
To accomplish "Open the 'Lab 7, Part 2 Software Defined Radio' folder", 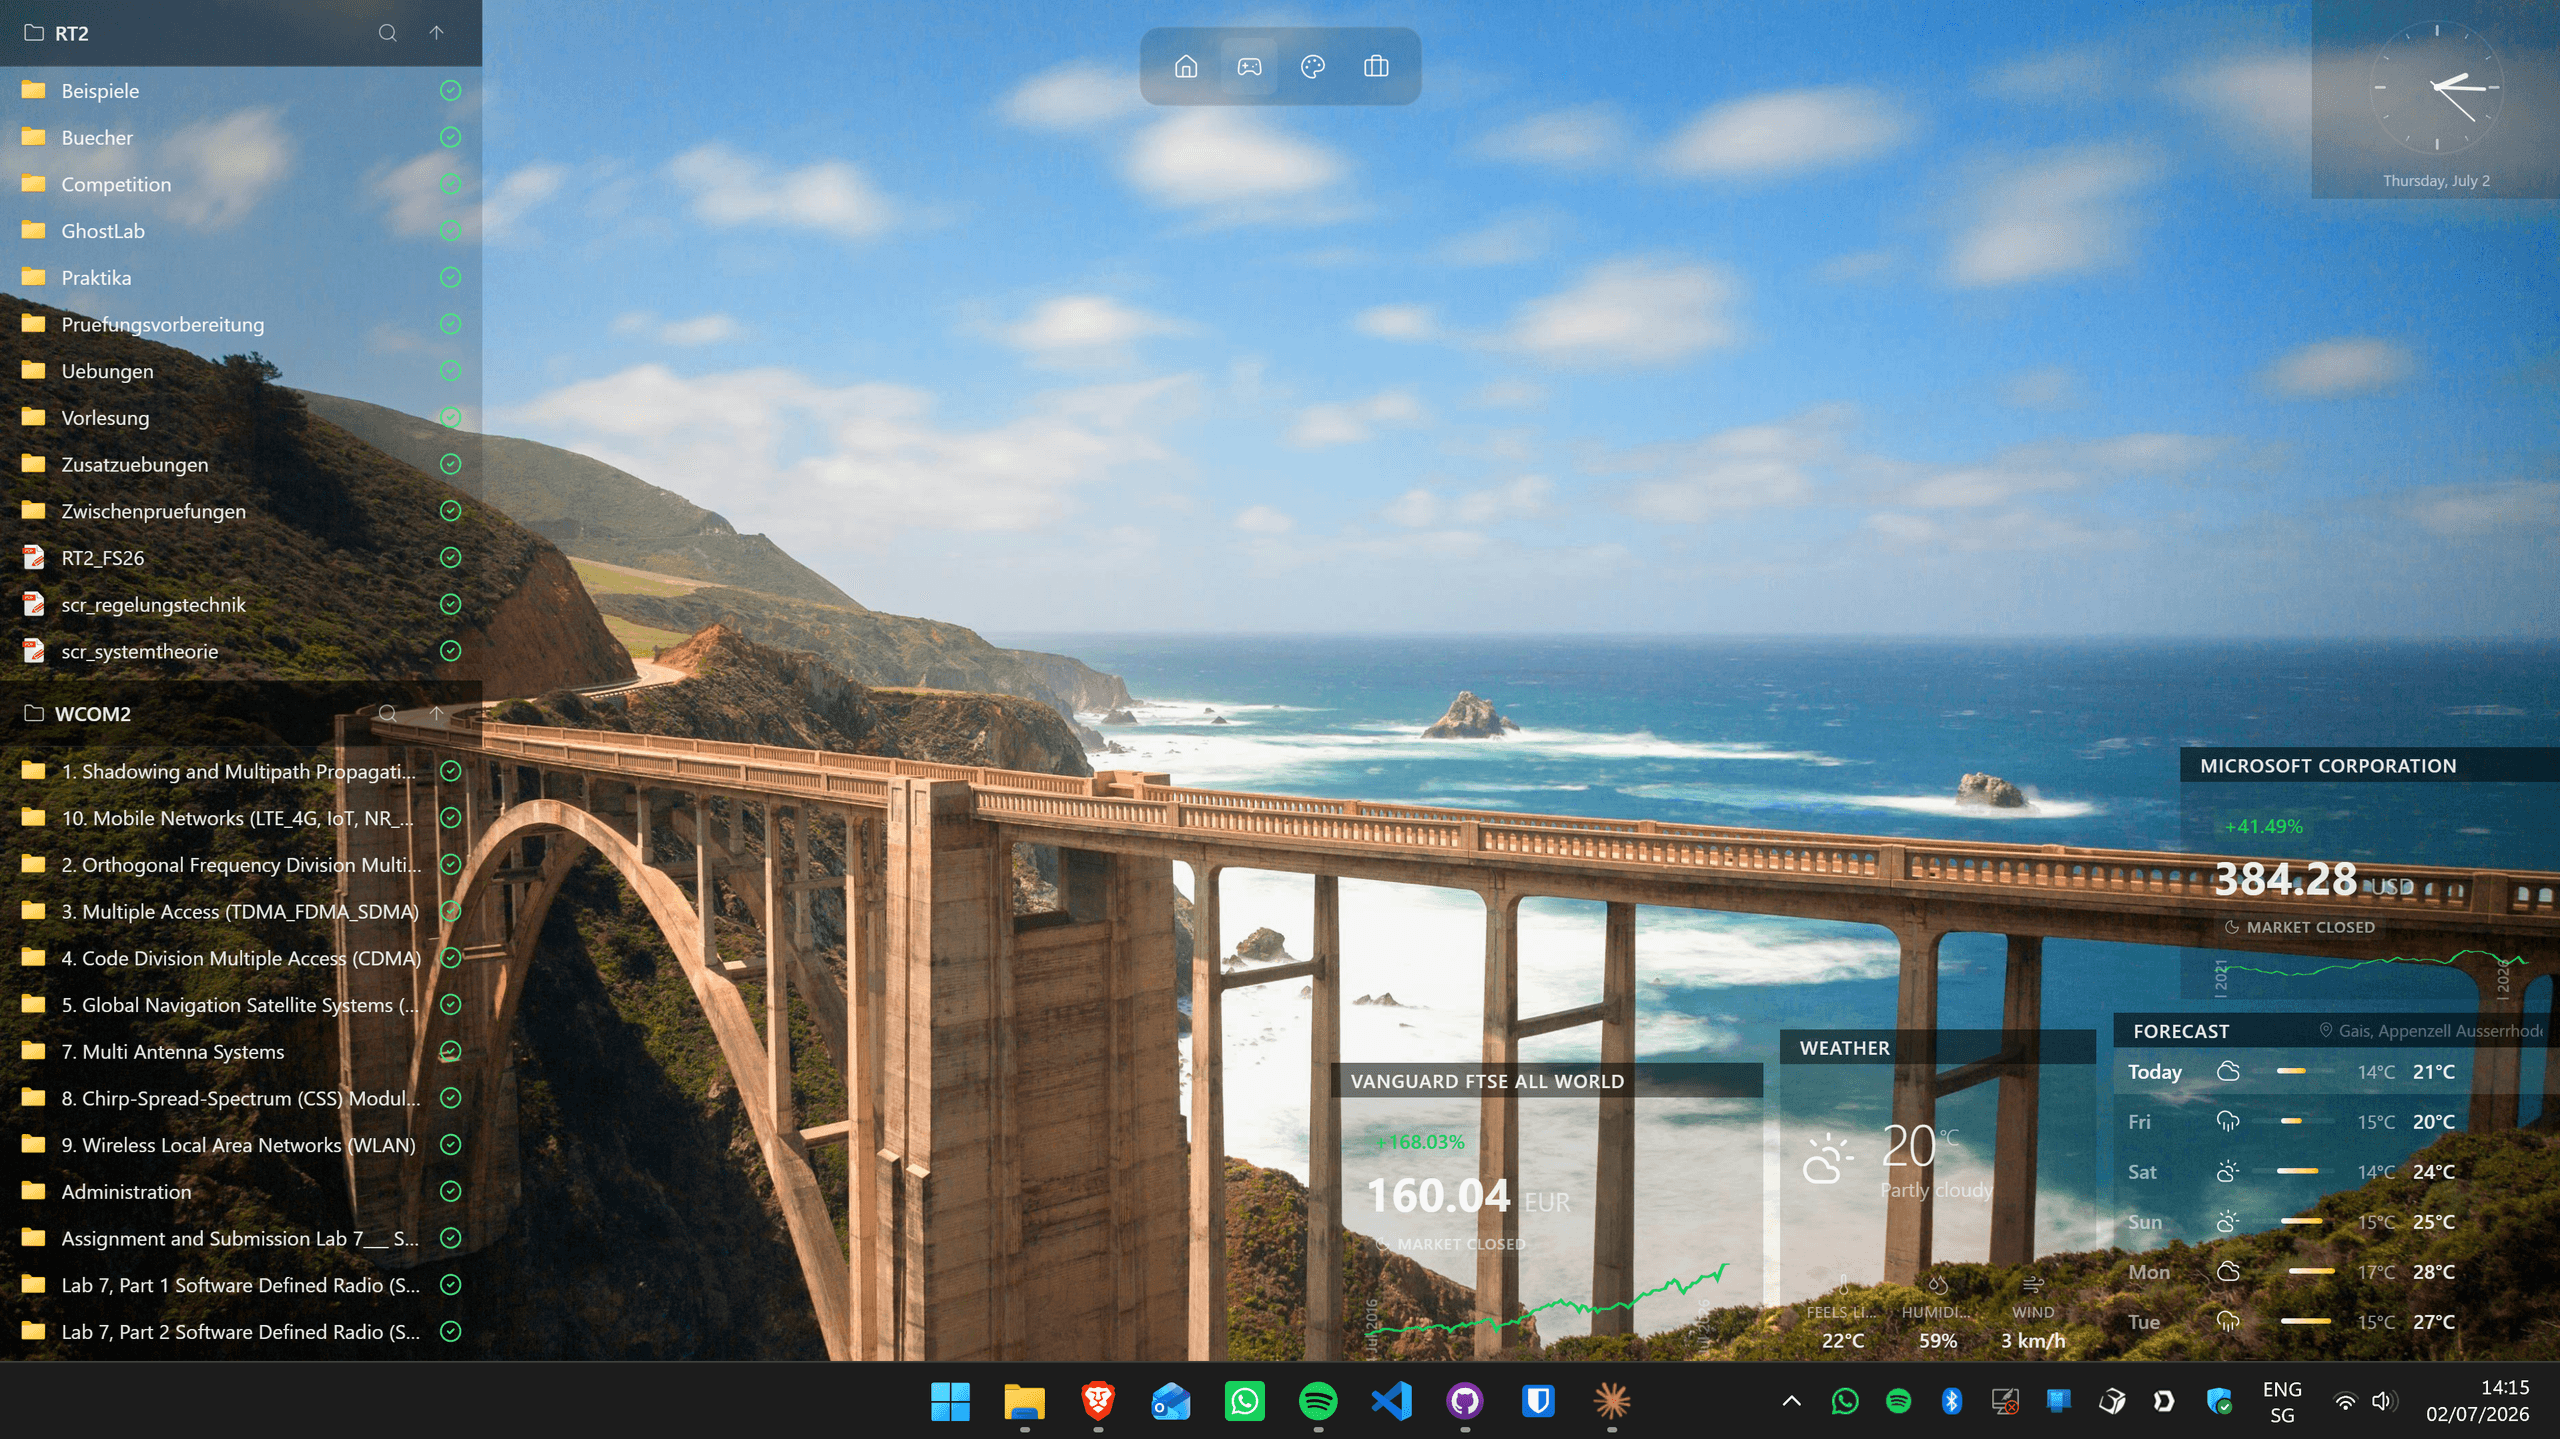I will click(x=241, y=1332).
